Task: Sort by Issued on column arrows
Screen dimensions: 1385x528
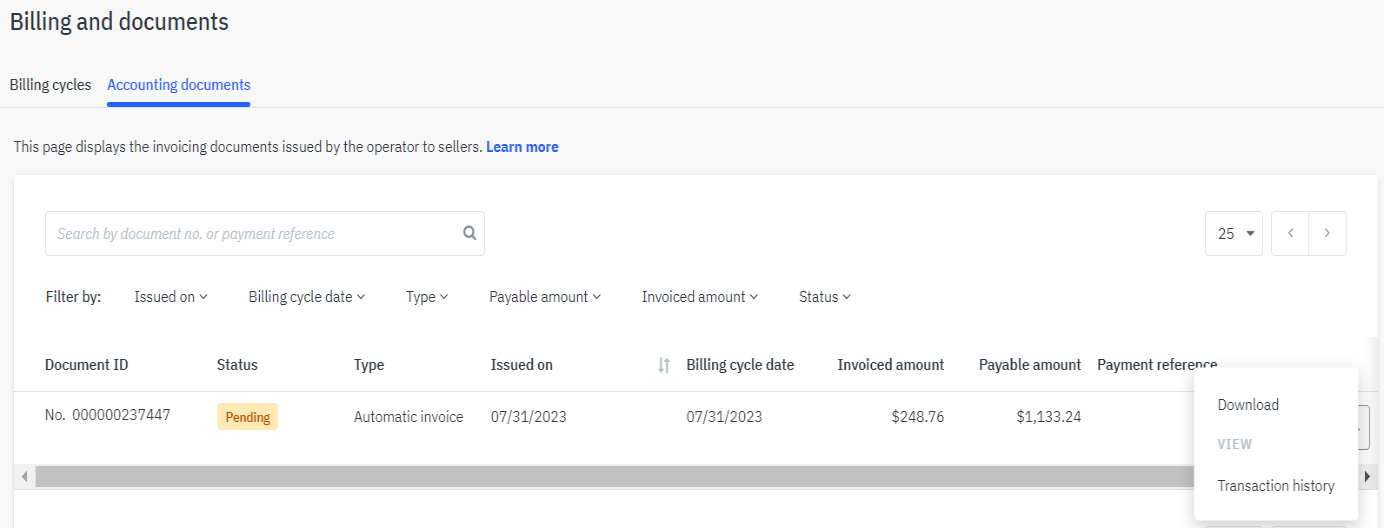Action: point(664,365)
